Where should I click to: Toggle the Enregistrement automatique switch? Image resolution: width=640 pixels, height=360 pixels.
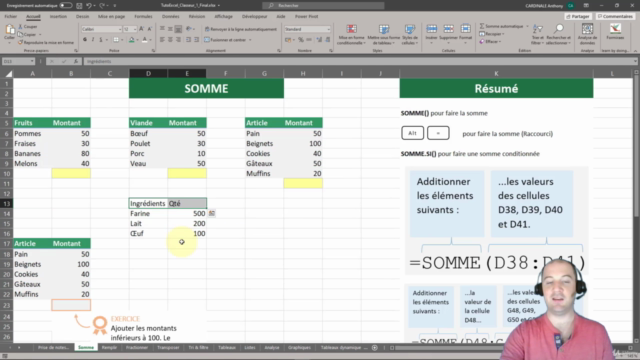click(x=66, y=5)
